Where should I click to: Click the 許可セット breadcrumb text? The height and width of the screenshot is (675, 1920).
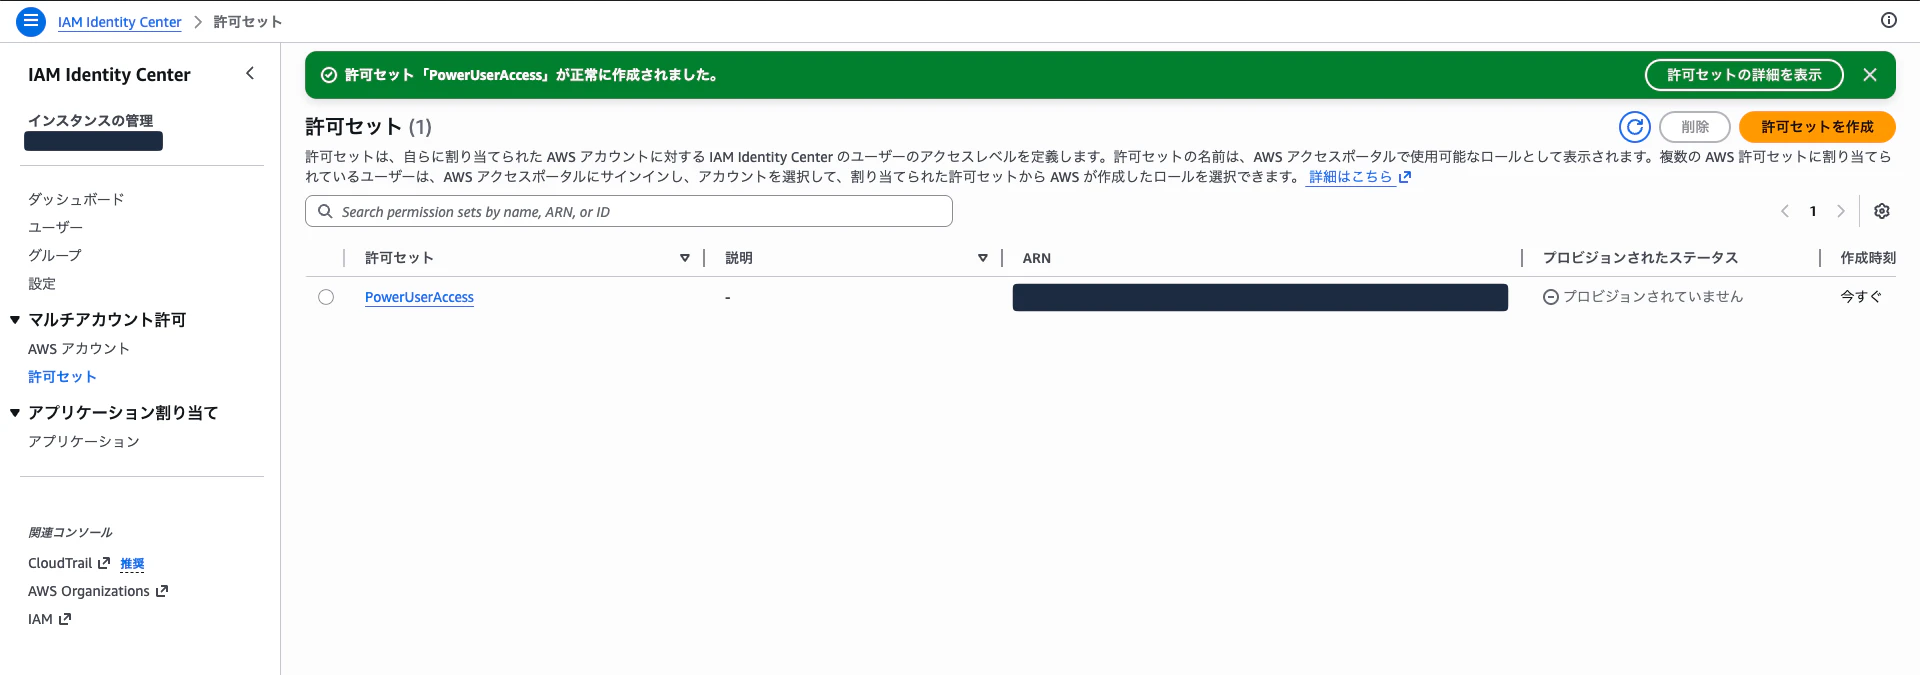pyautogui.click(x=248, y=22)
